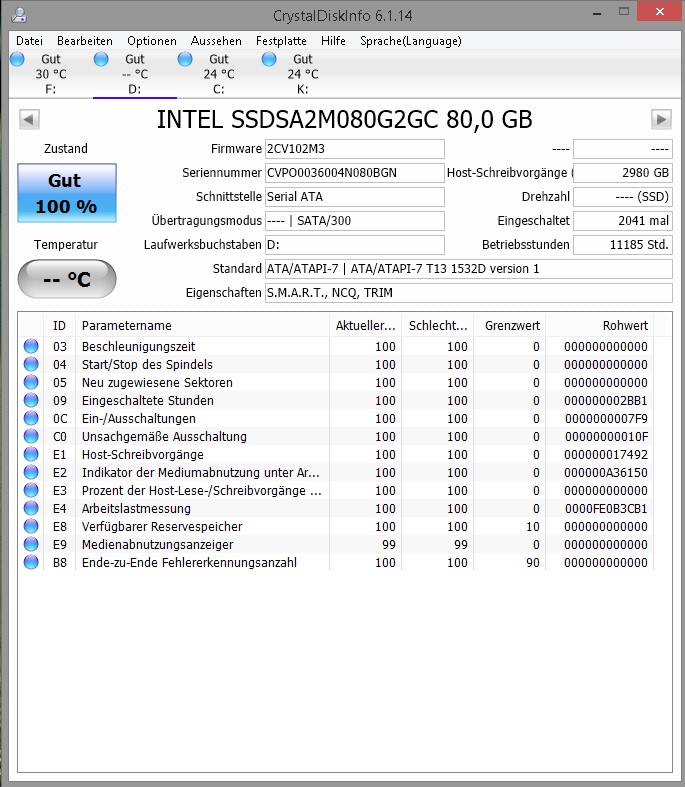
Task: Click status orb for Indikator der Mediumabnutzung
Action: (x=31, y=473)
